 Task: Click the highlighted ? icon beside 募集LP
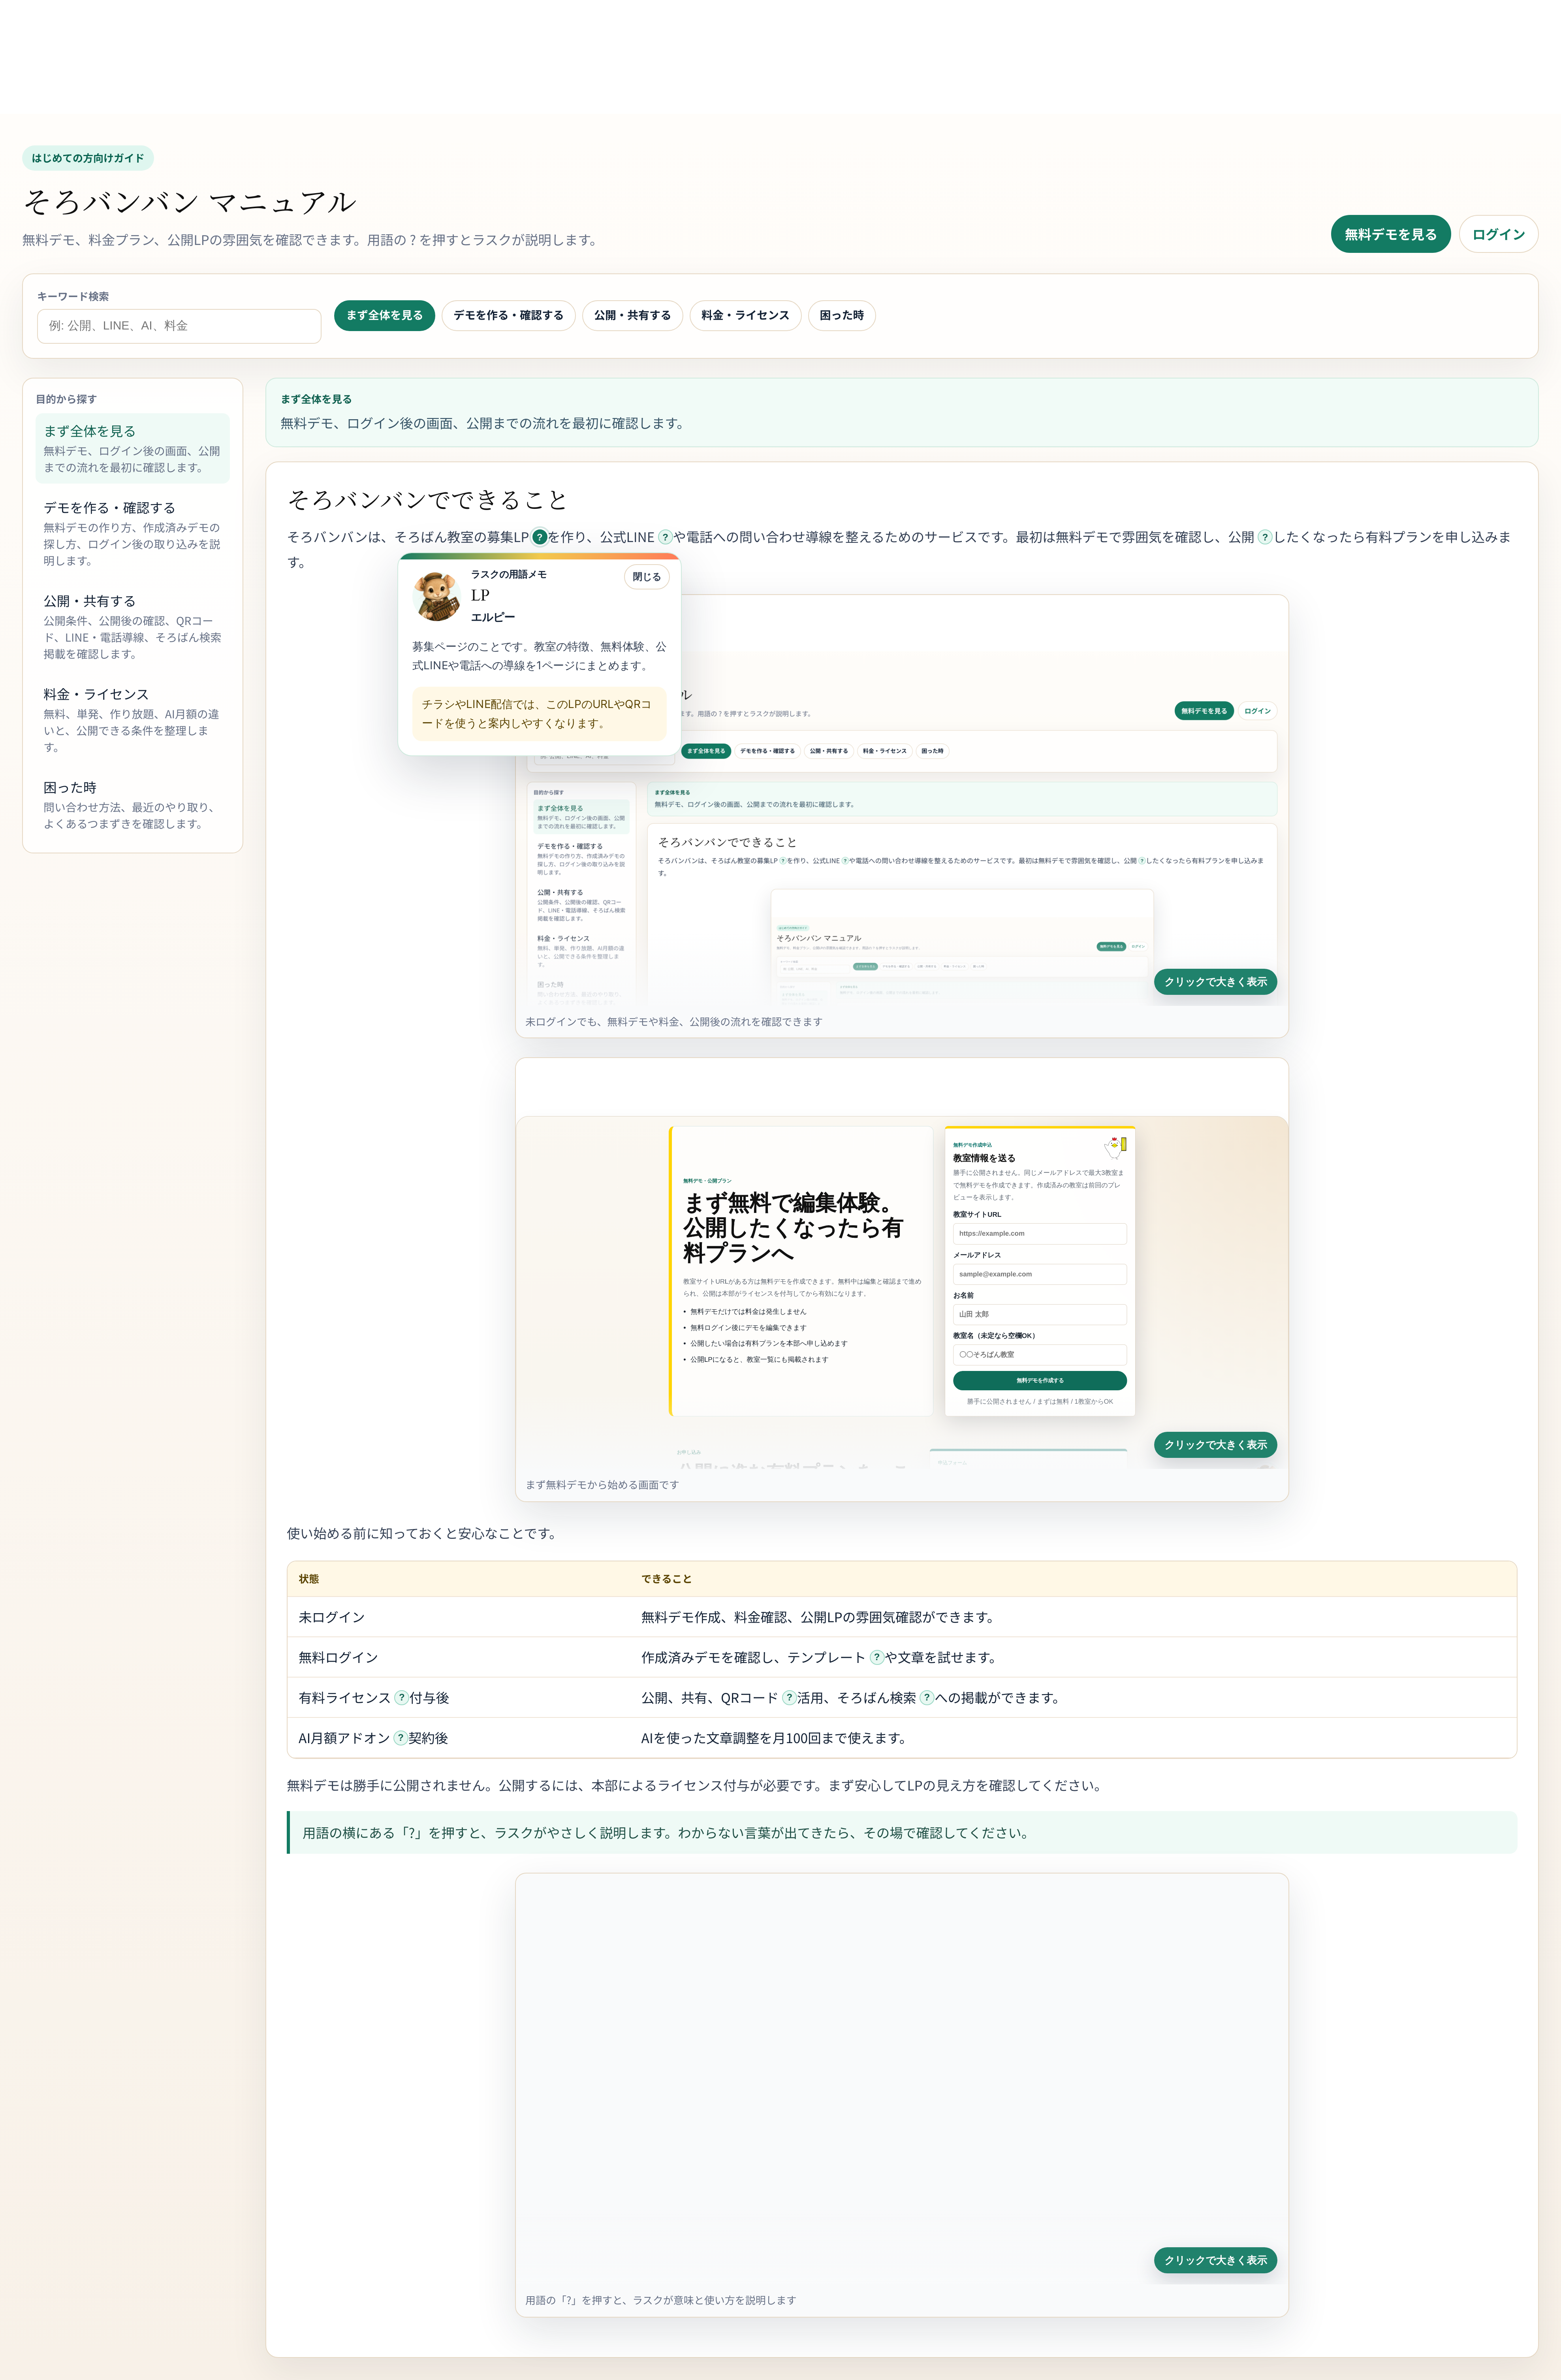click(540, 537)
